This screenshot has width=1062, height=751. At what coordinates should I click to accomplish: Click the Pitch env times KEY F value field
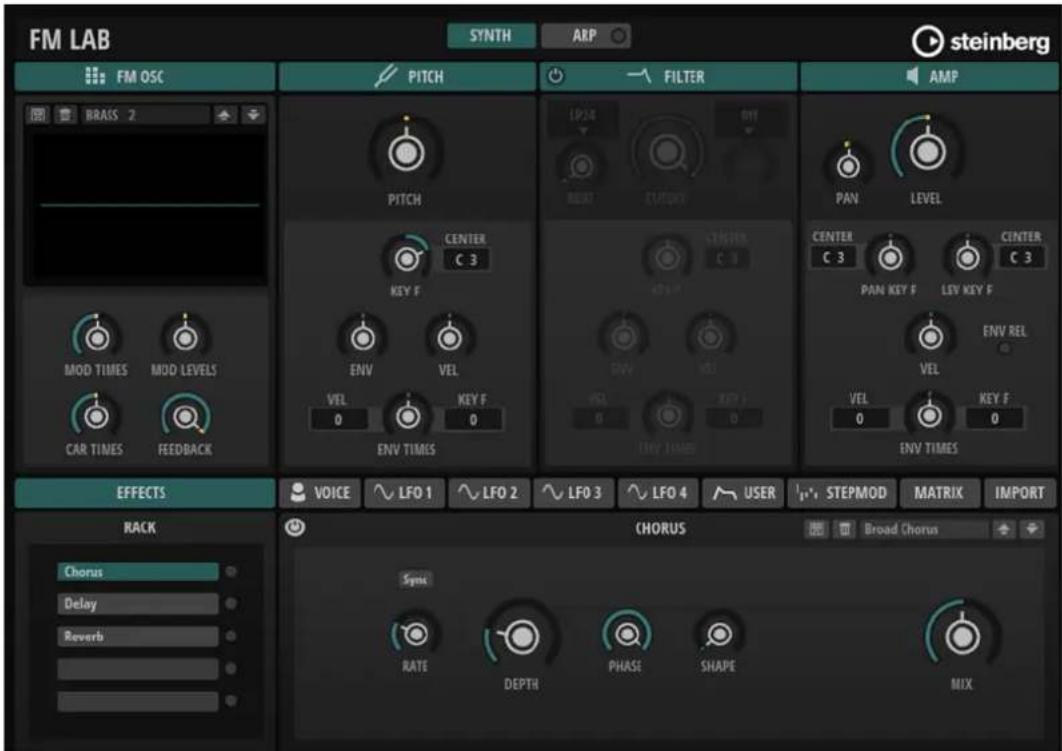[x=473, y=420]
